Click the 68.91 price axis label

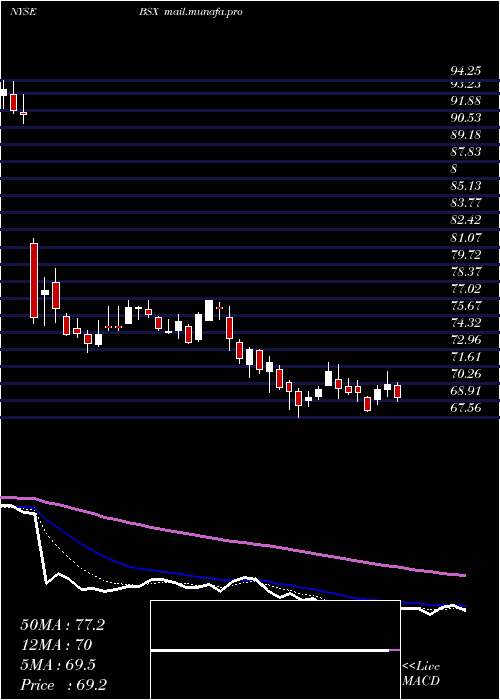coord(466,391)
